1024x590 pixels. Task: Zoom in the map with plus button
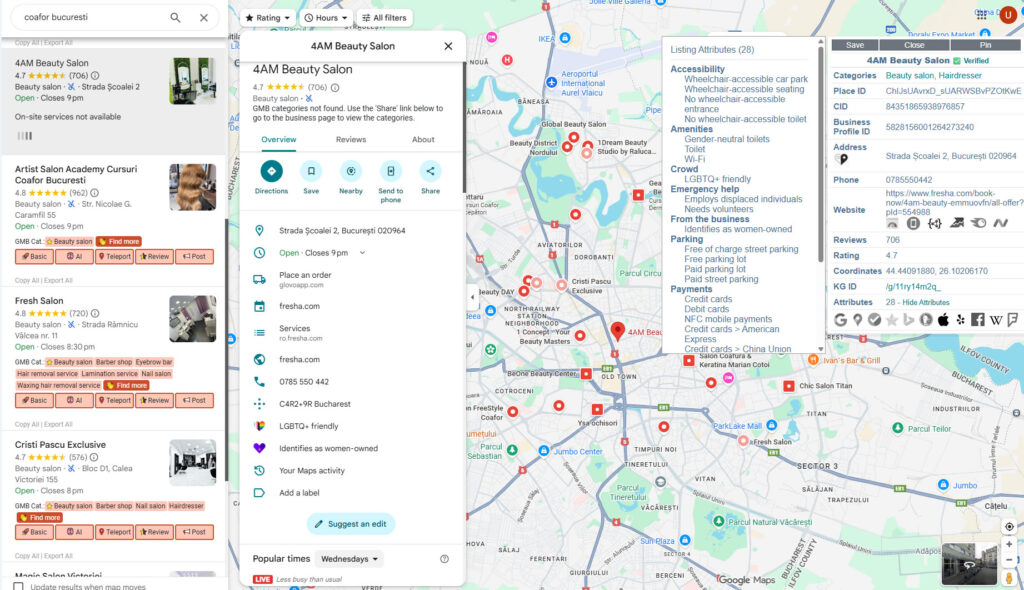coord(1009,544)
